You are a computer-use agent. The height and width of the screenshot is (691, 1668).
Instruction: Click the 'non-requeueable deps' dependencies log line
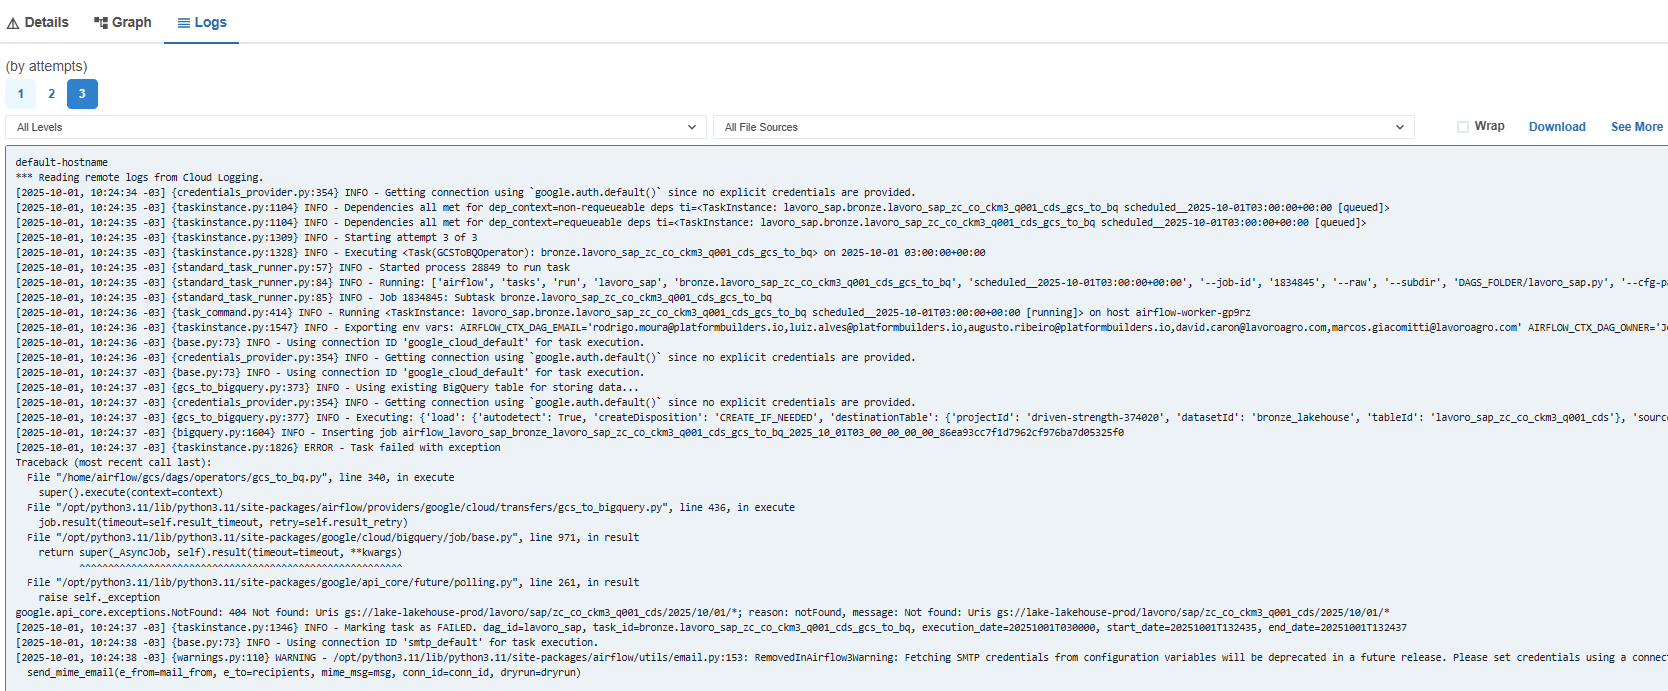[x=703, y=207]
